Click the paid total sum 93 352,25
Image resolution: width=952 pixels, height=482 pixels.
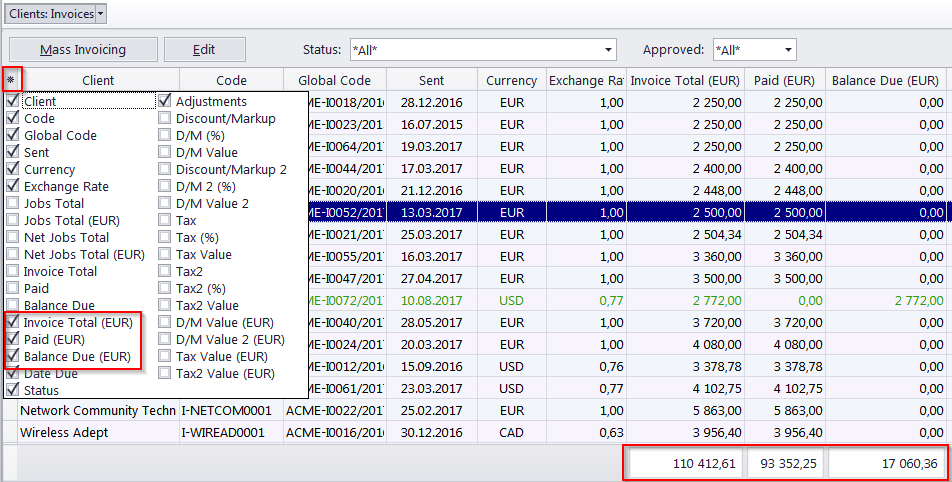pyautogui.click(x=786, y=463)
